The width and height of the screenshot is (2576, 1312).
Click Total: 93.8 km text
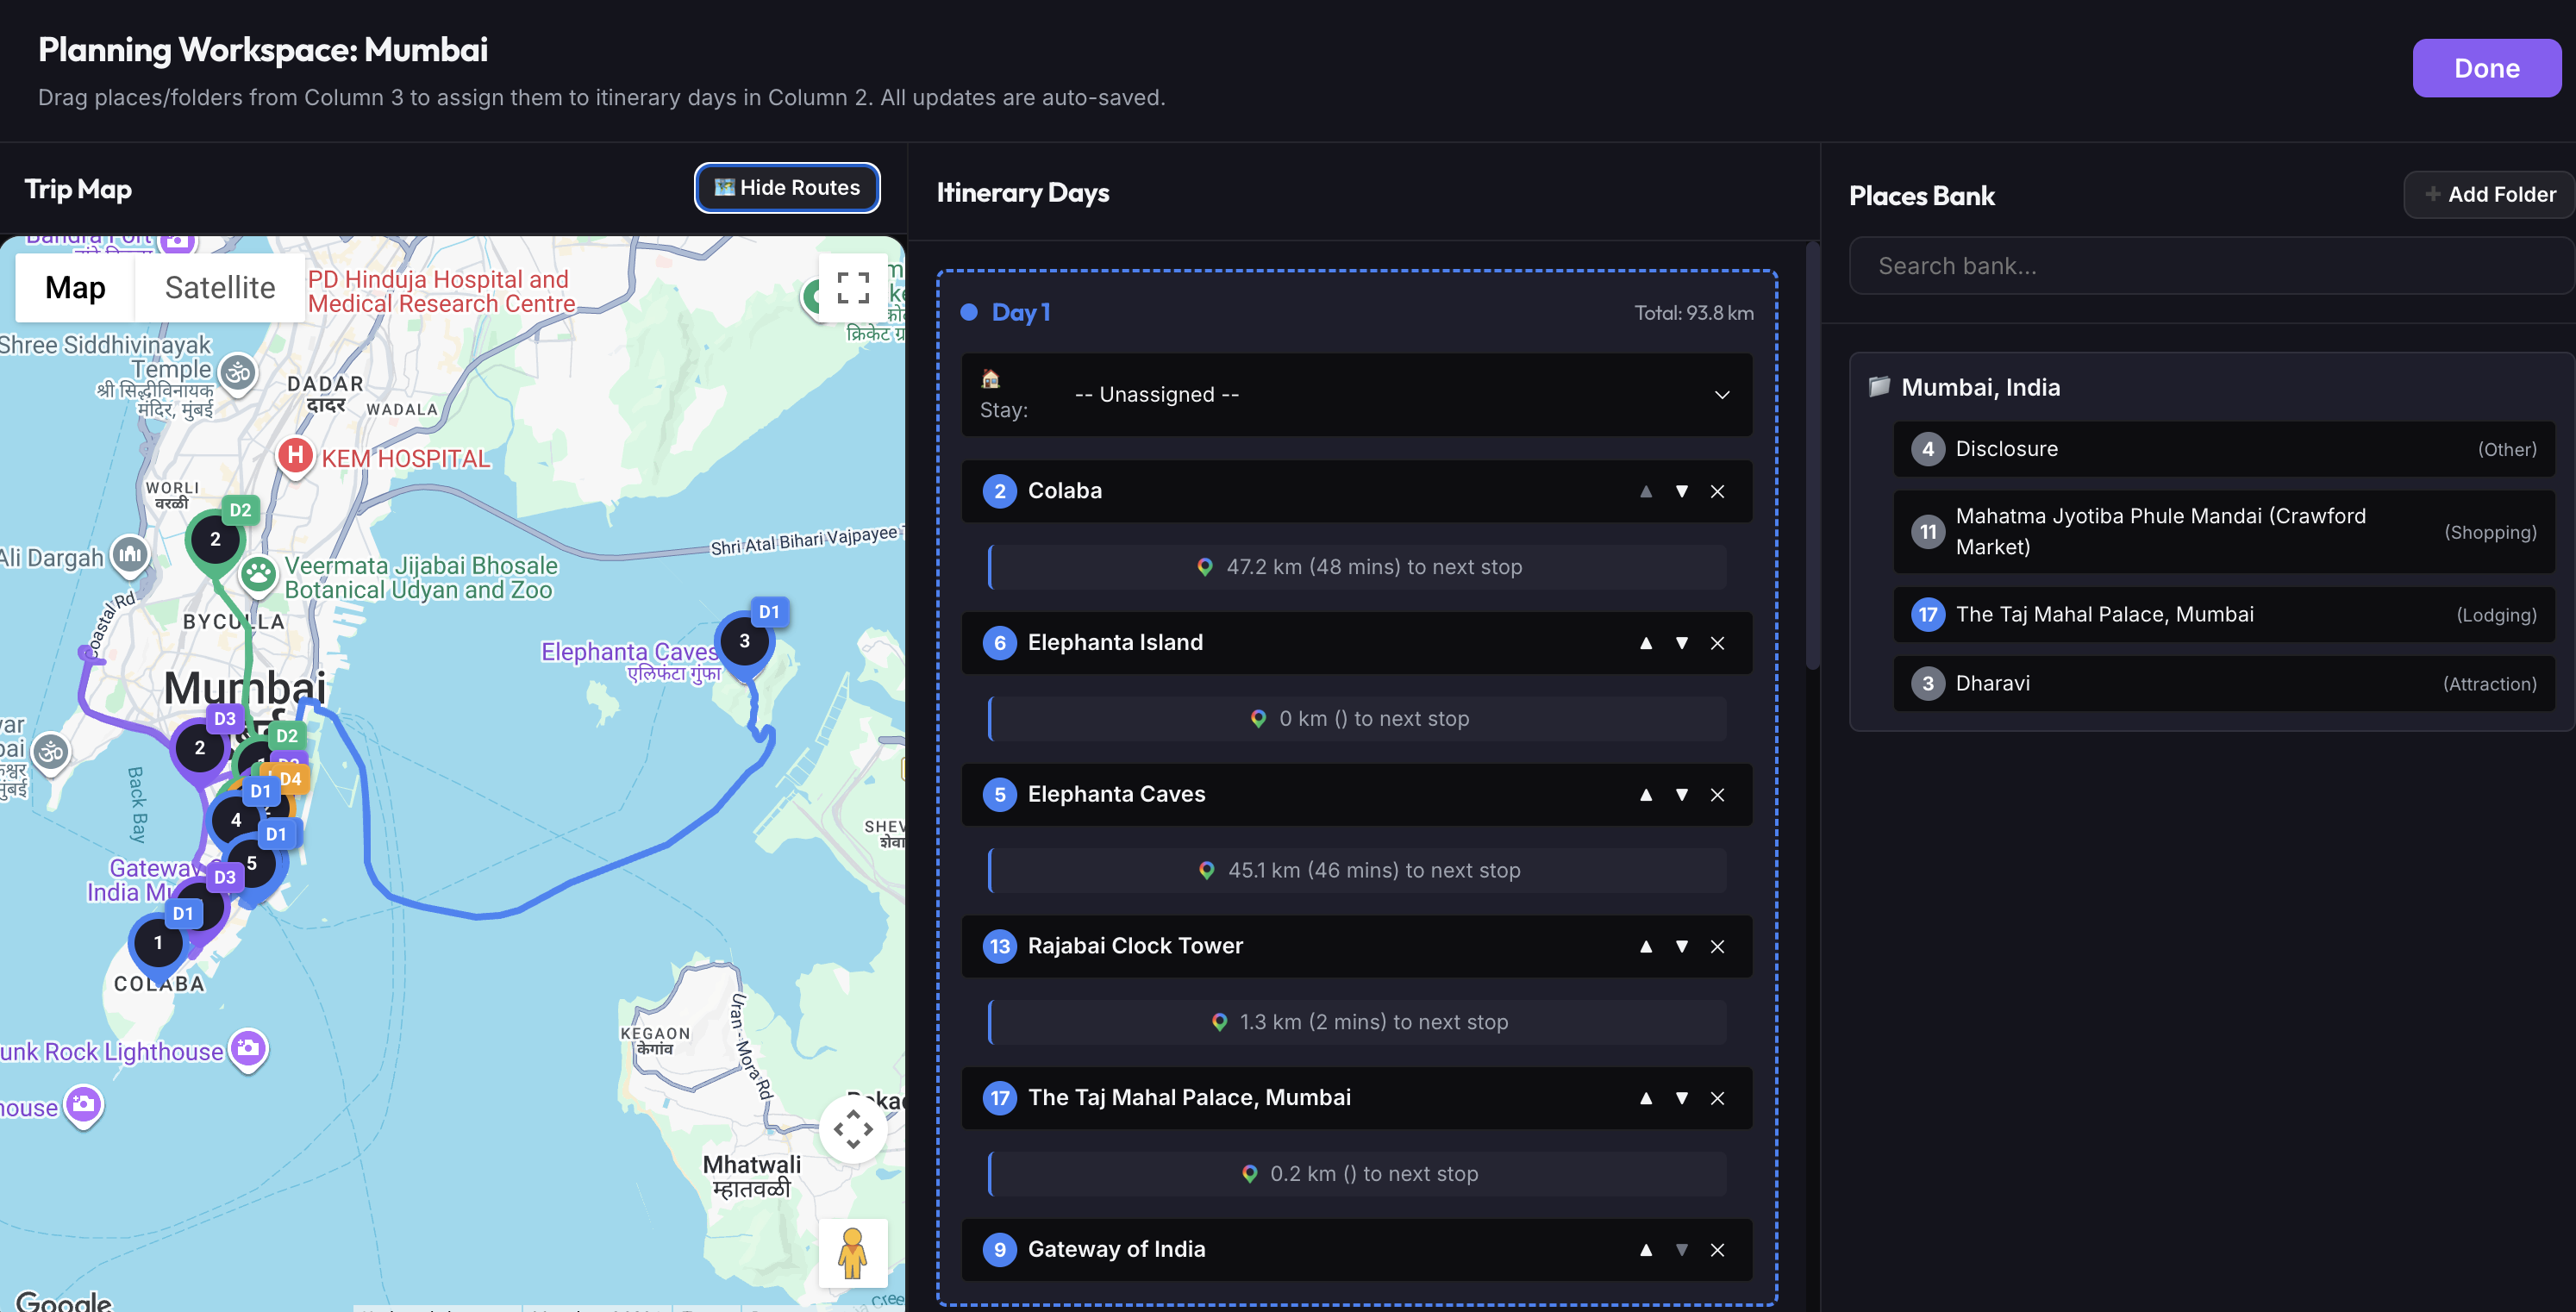click(x=1693, y=313)
